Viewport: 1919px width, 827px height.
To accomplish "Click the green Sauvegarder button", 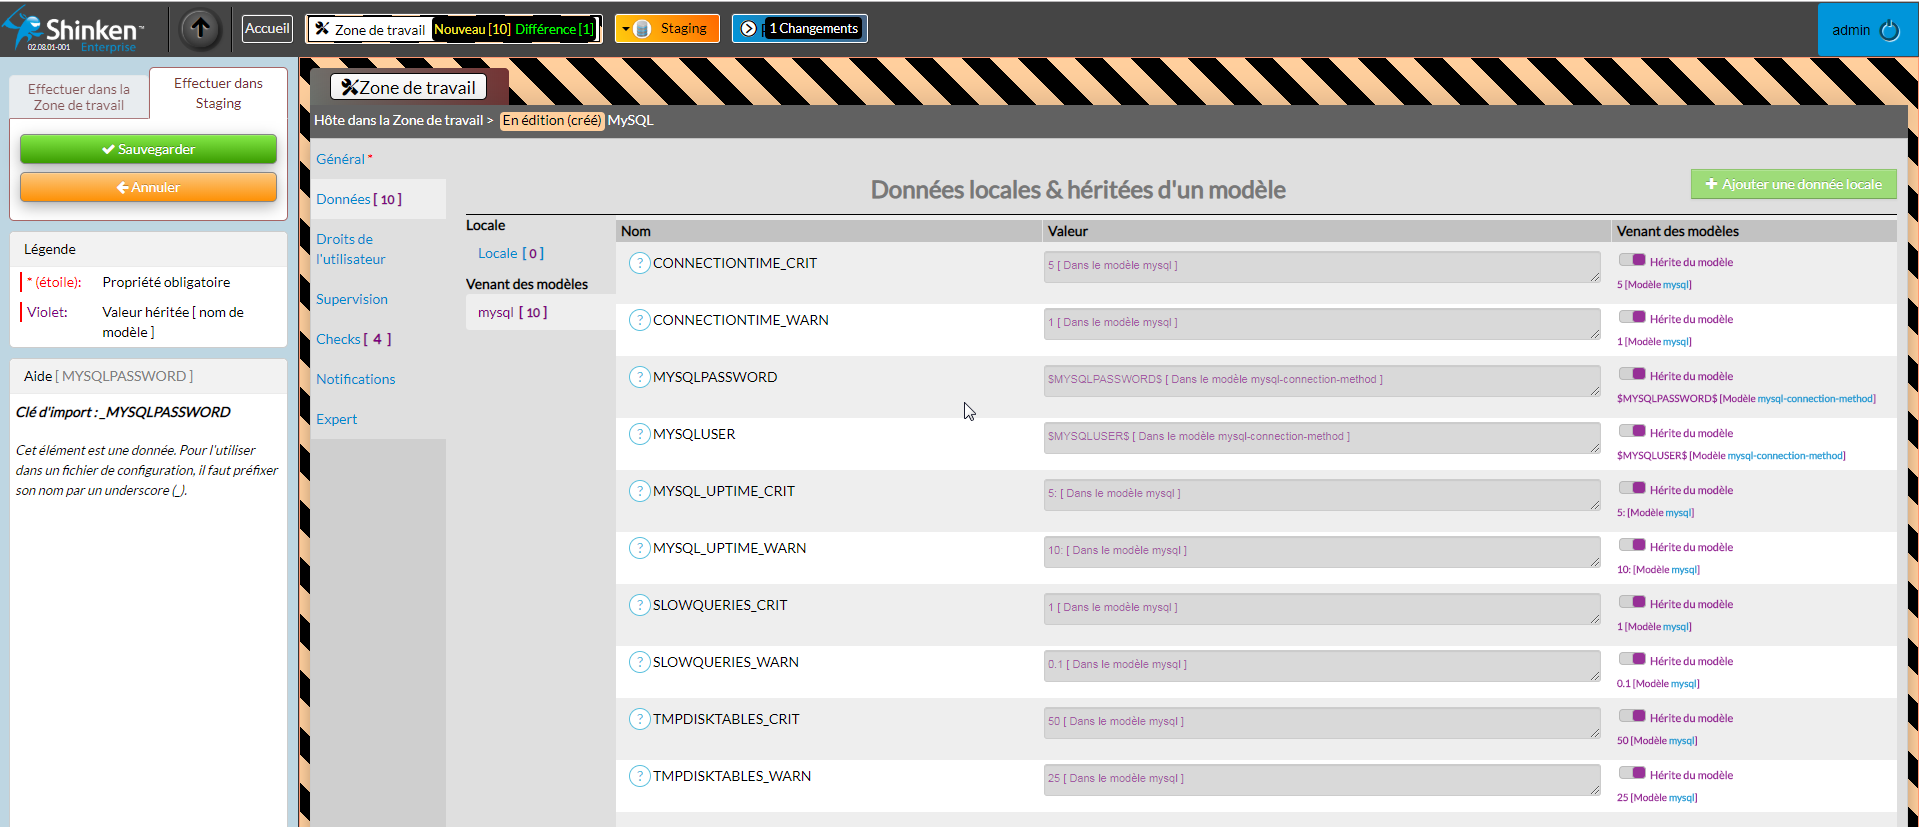I will click(x=148, y=149).
